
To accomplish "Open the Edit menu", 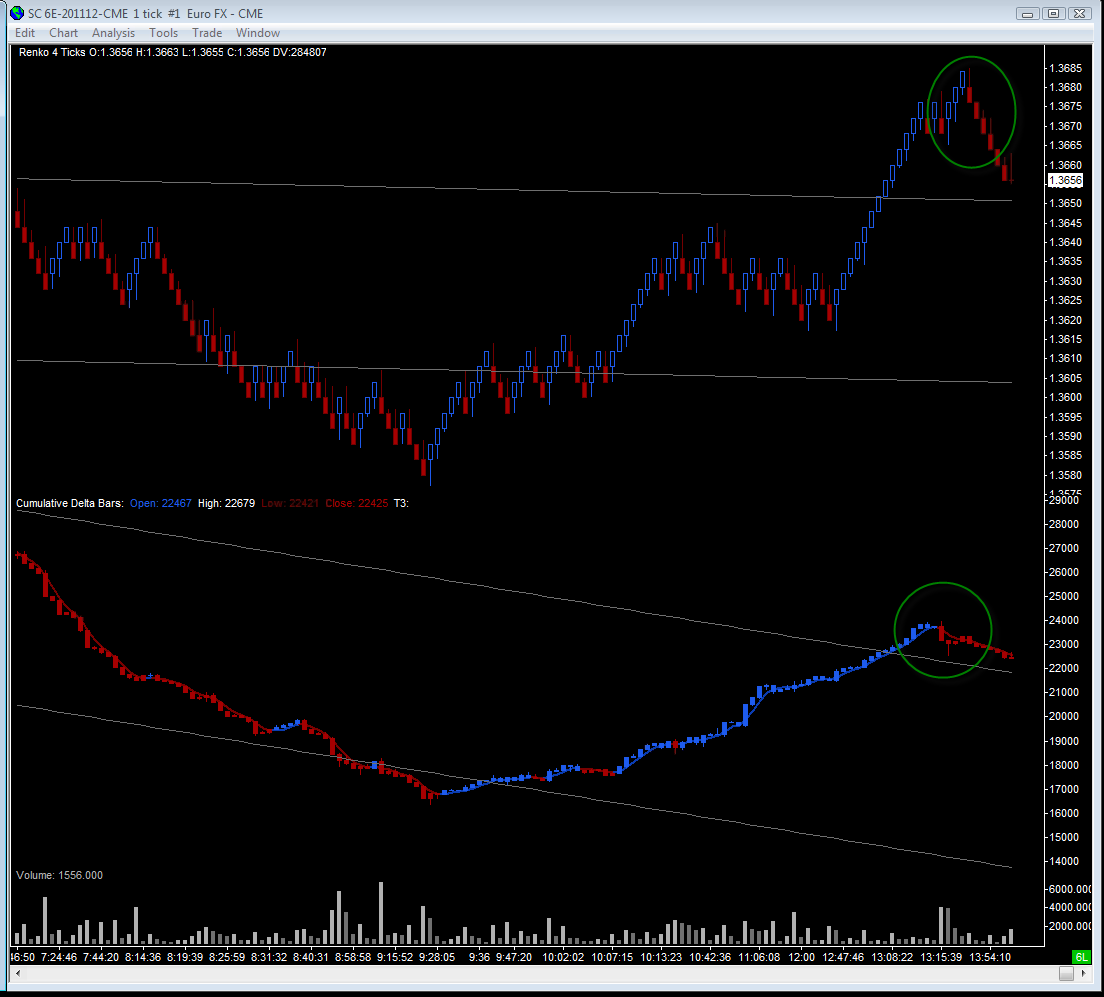I will tap(25, 33).
